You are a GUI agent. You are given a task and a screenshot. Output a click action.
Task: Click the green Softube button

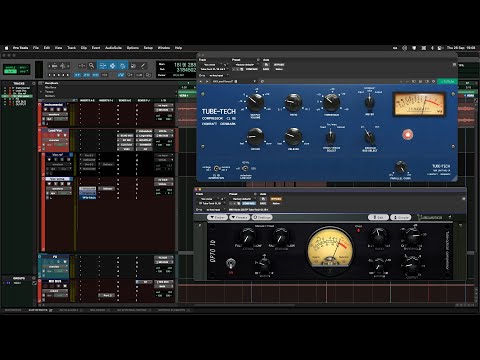[447, 81]
